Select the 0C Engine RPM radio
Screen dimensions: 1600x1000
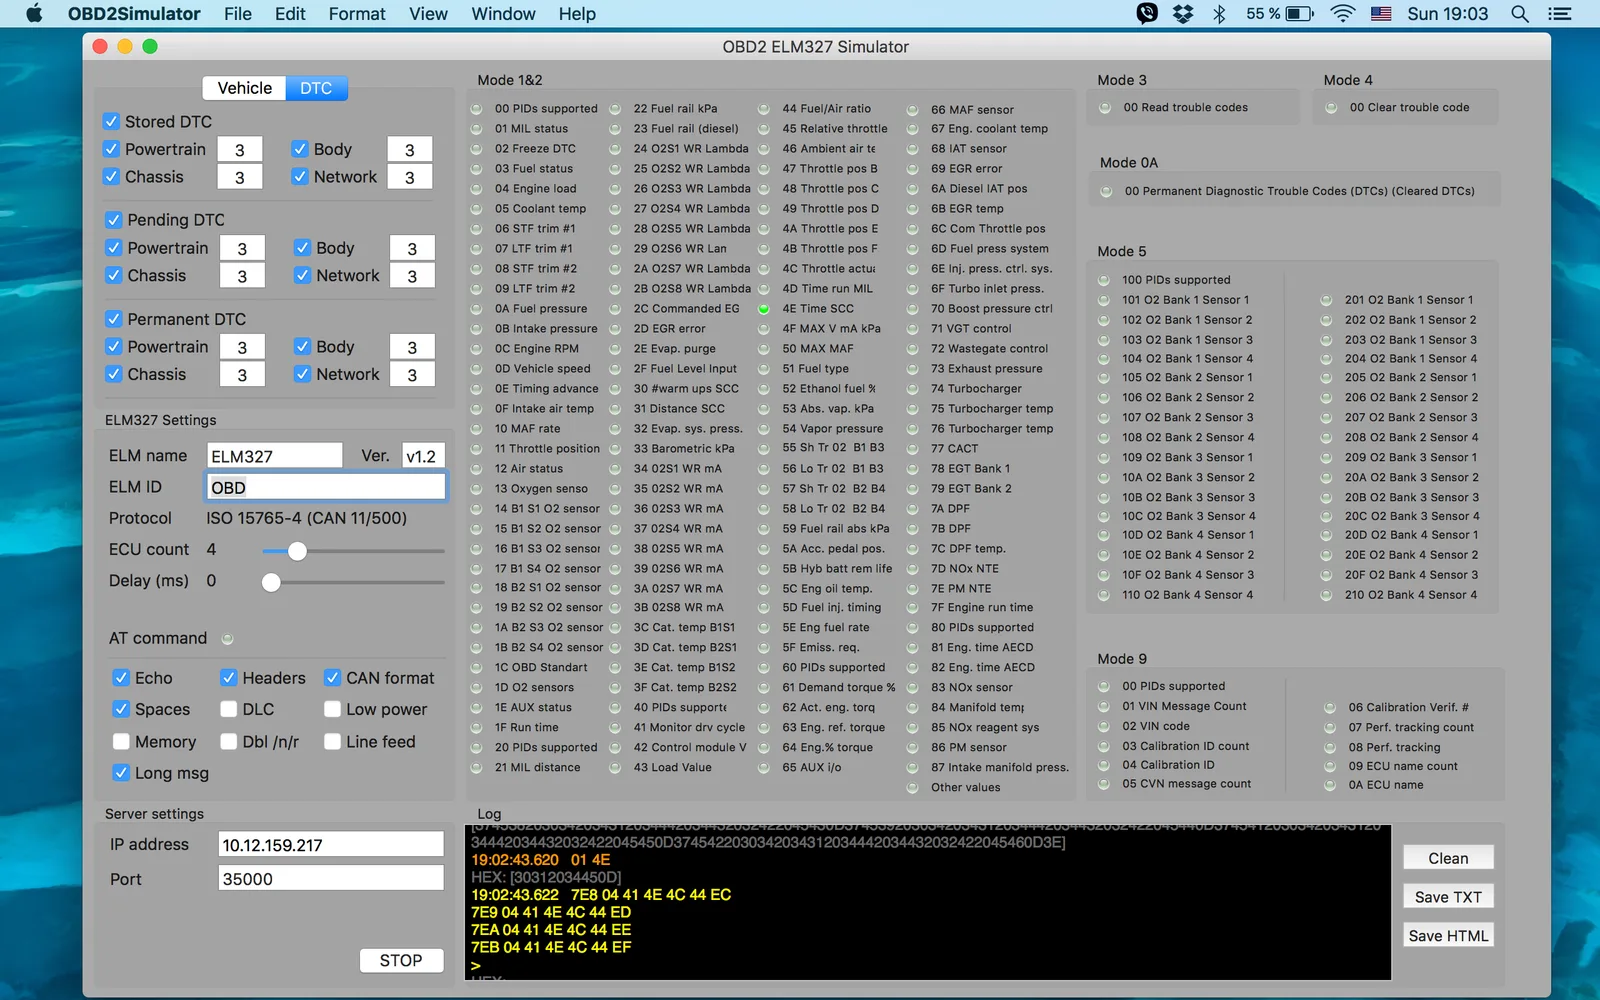pyautogui.click(x=476, y=349)
